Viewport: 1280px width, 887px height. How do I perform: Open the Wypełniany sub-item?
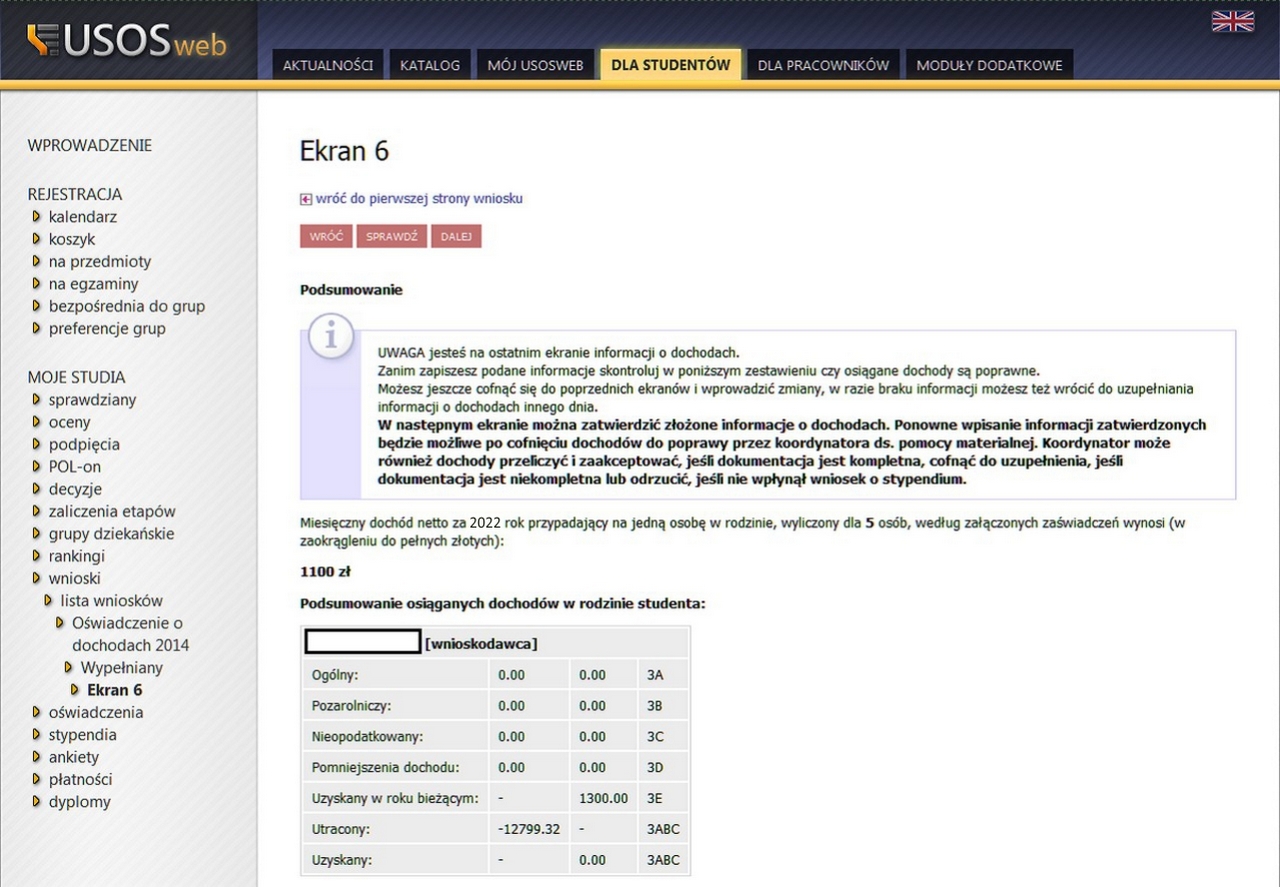(122, 668)
